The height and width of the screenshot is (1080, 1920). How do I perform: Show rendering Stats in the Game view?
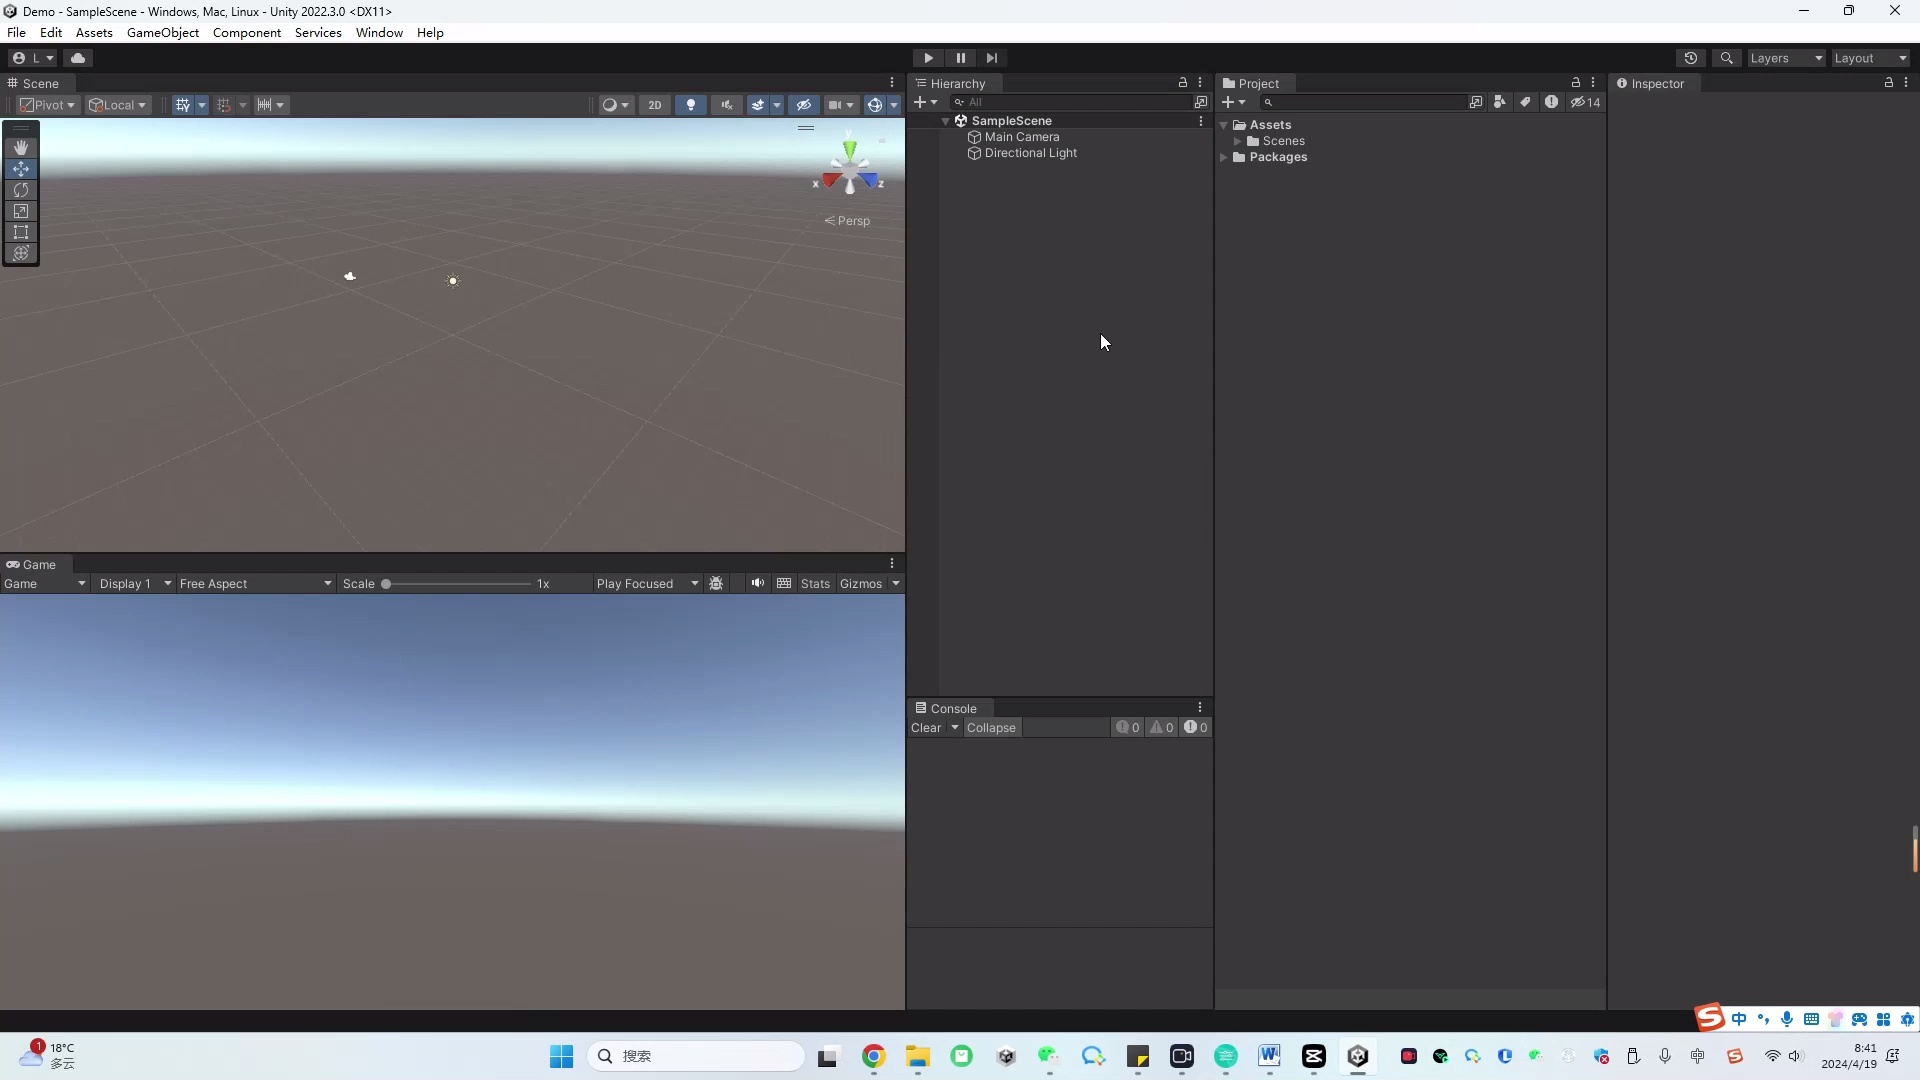click(x=816, y=584)
